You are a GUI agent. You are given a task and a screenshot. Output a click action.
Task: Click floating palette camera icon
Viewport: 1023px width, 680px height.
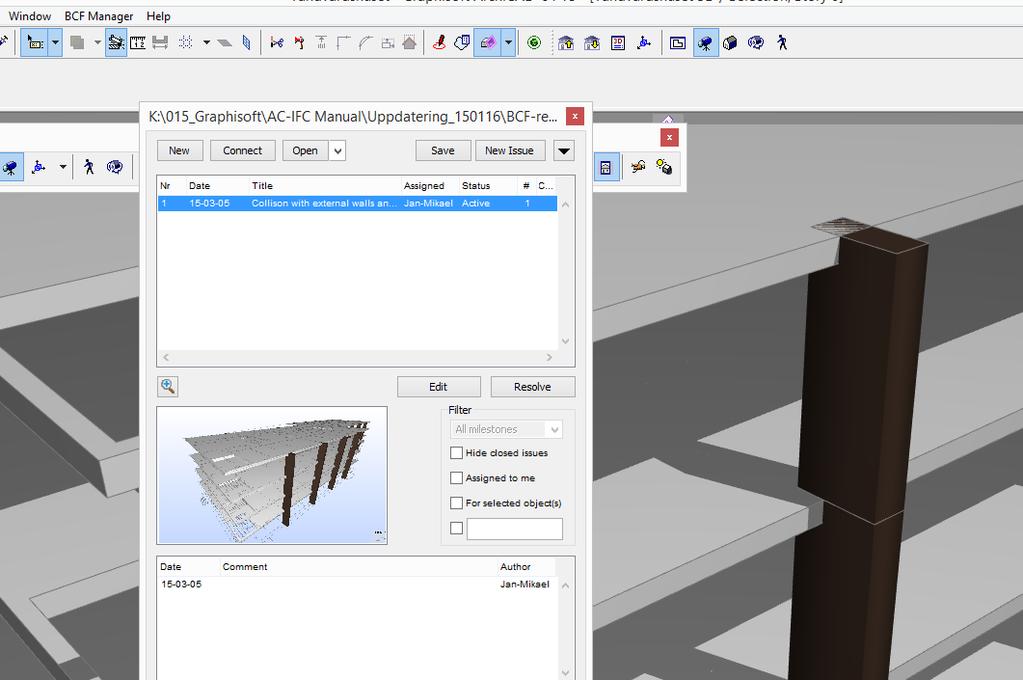point(9,167)
